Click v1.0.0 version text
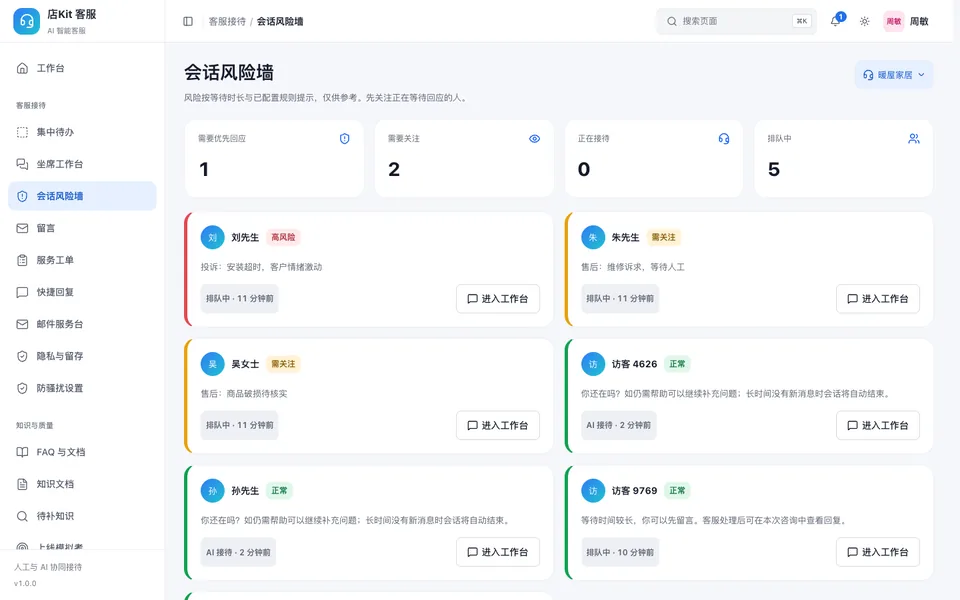960x600 pixels. 25,583
